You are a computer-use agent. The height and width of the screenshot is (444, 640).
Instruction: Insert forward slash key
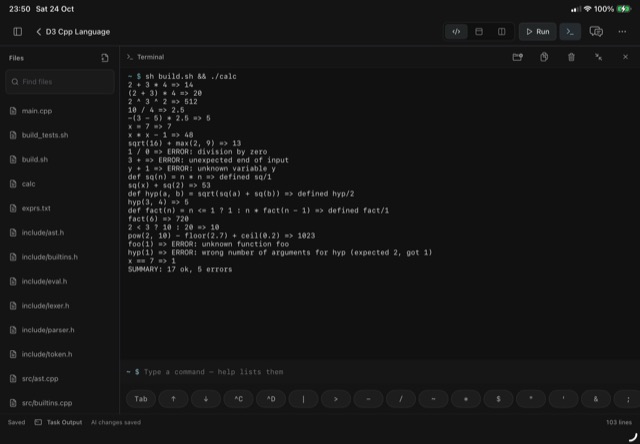click(x=401, y=399)
